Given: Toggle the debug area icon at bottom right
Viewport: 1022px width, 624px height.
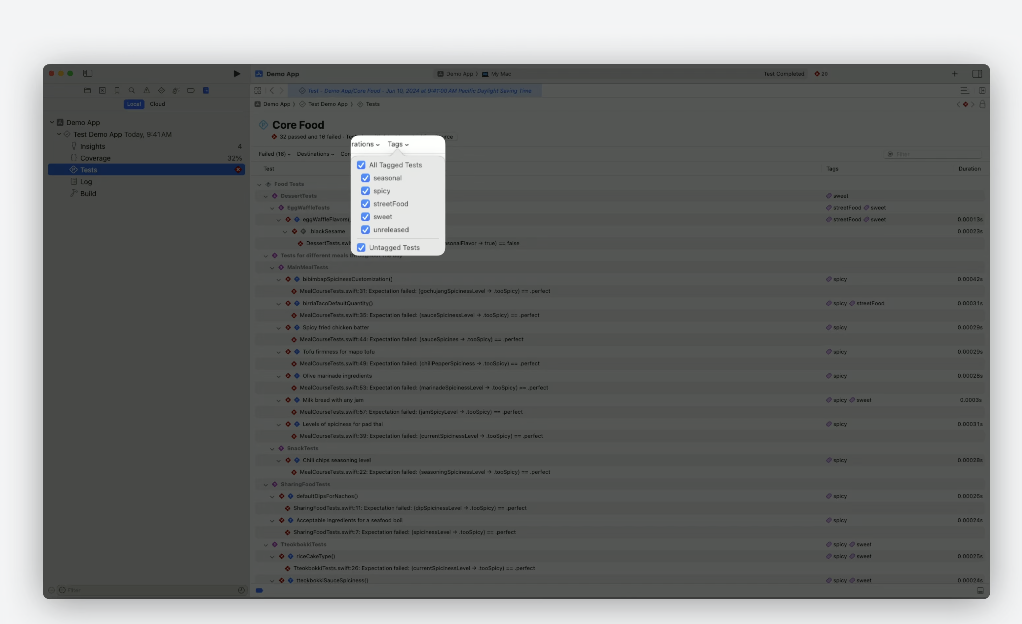Looking at the screenshot, I should pos(980,590).
